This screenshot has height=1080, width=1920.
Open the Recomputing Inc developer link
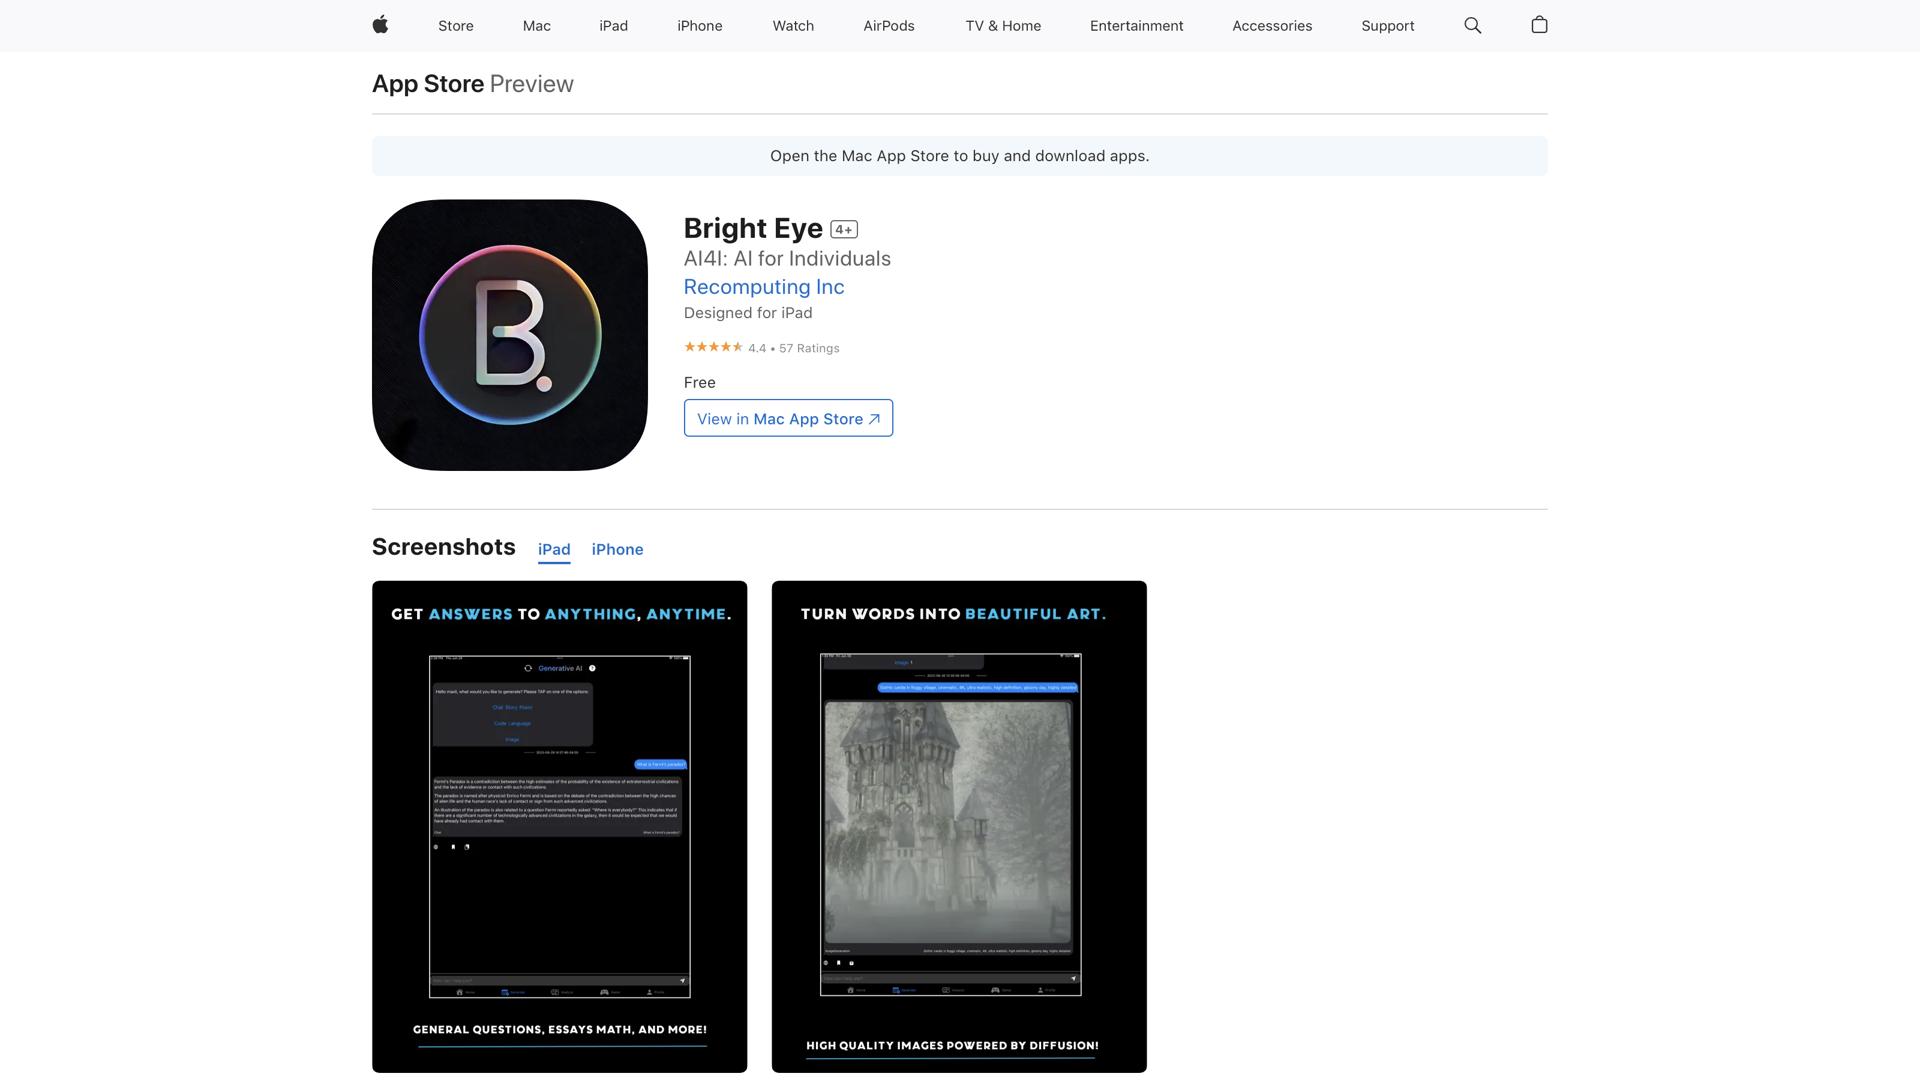(x=763, y=287)
